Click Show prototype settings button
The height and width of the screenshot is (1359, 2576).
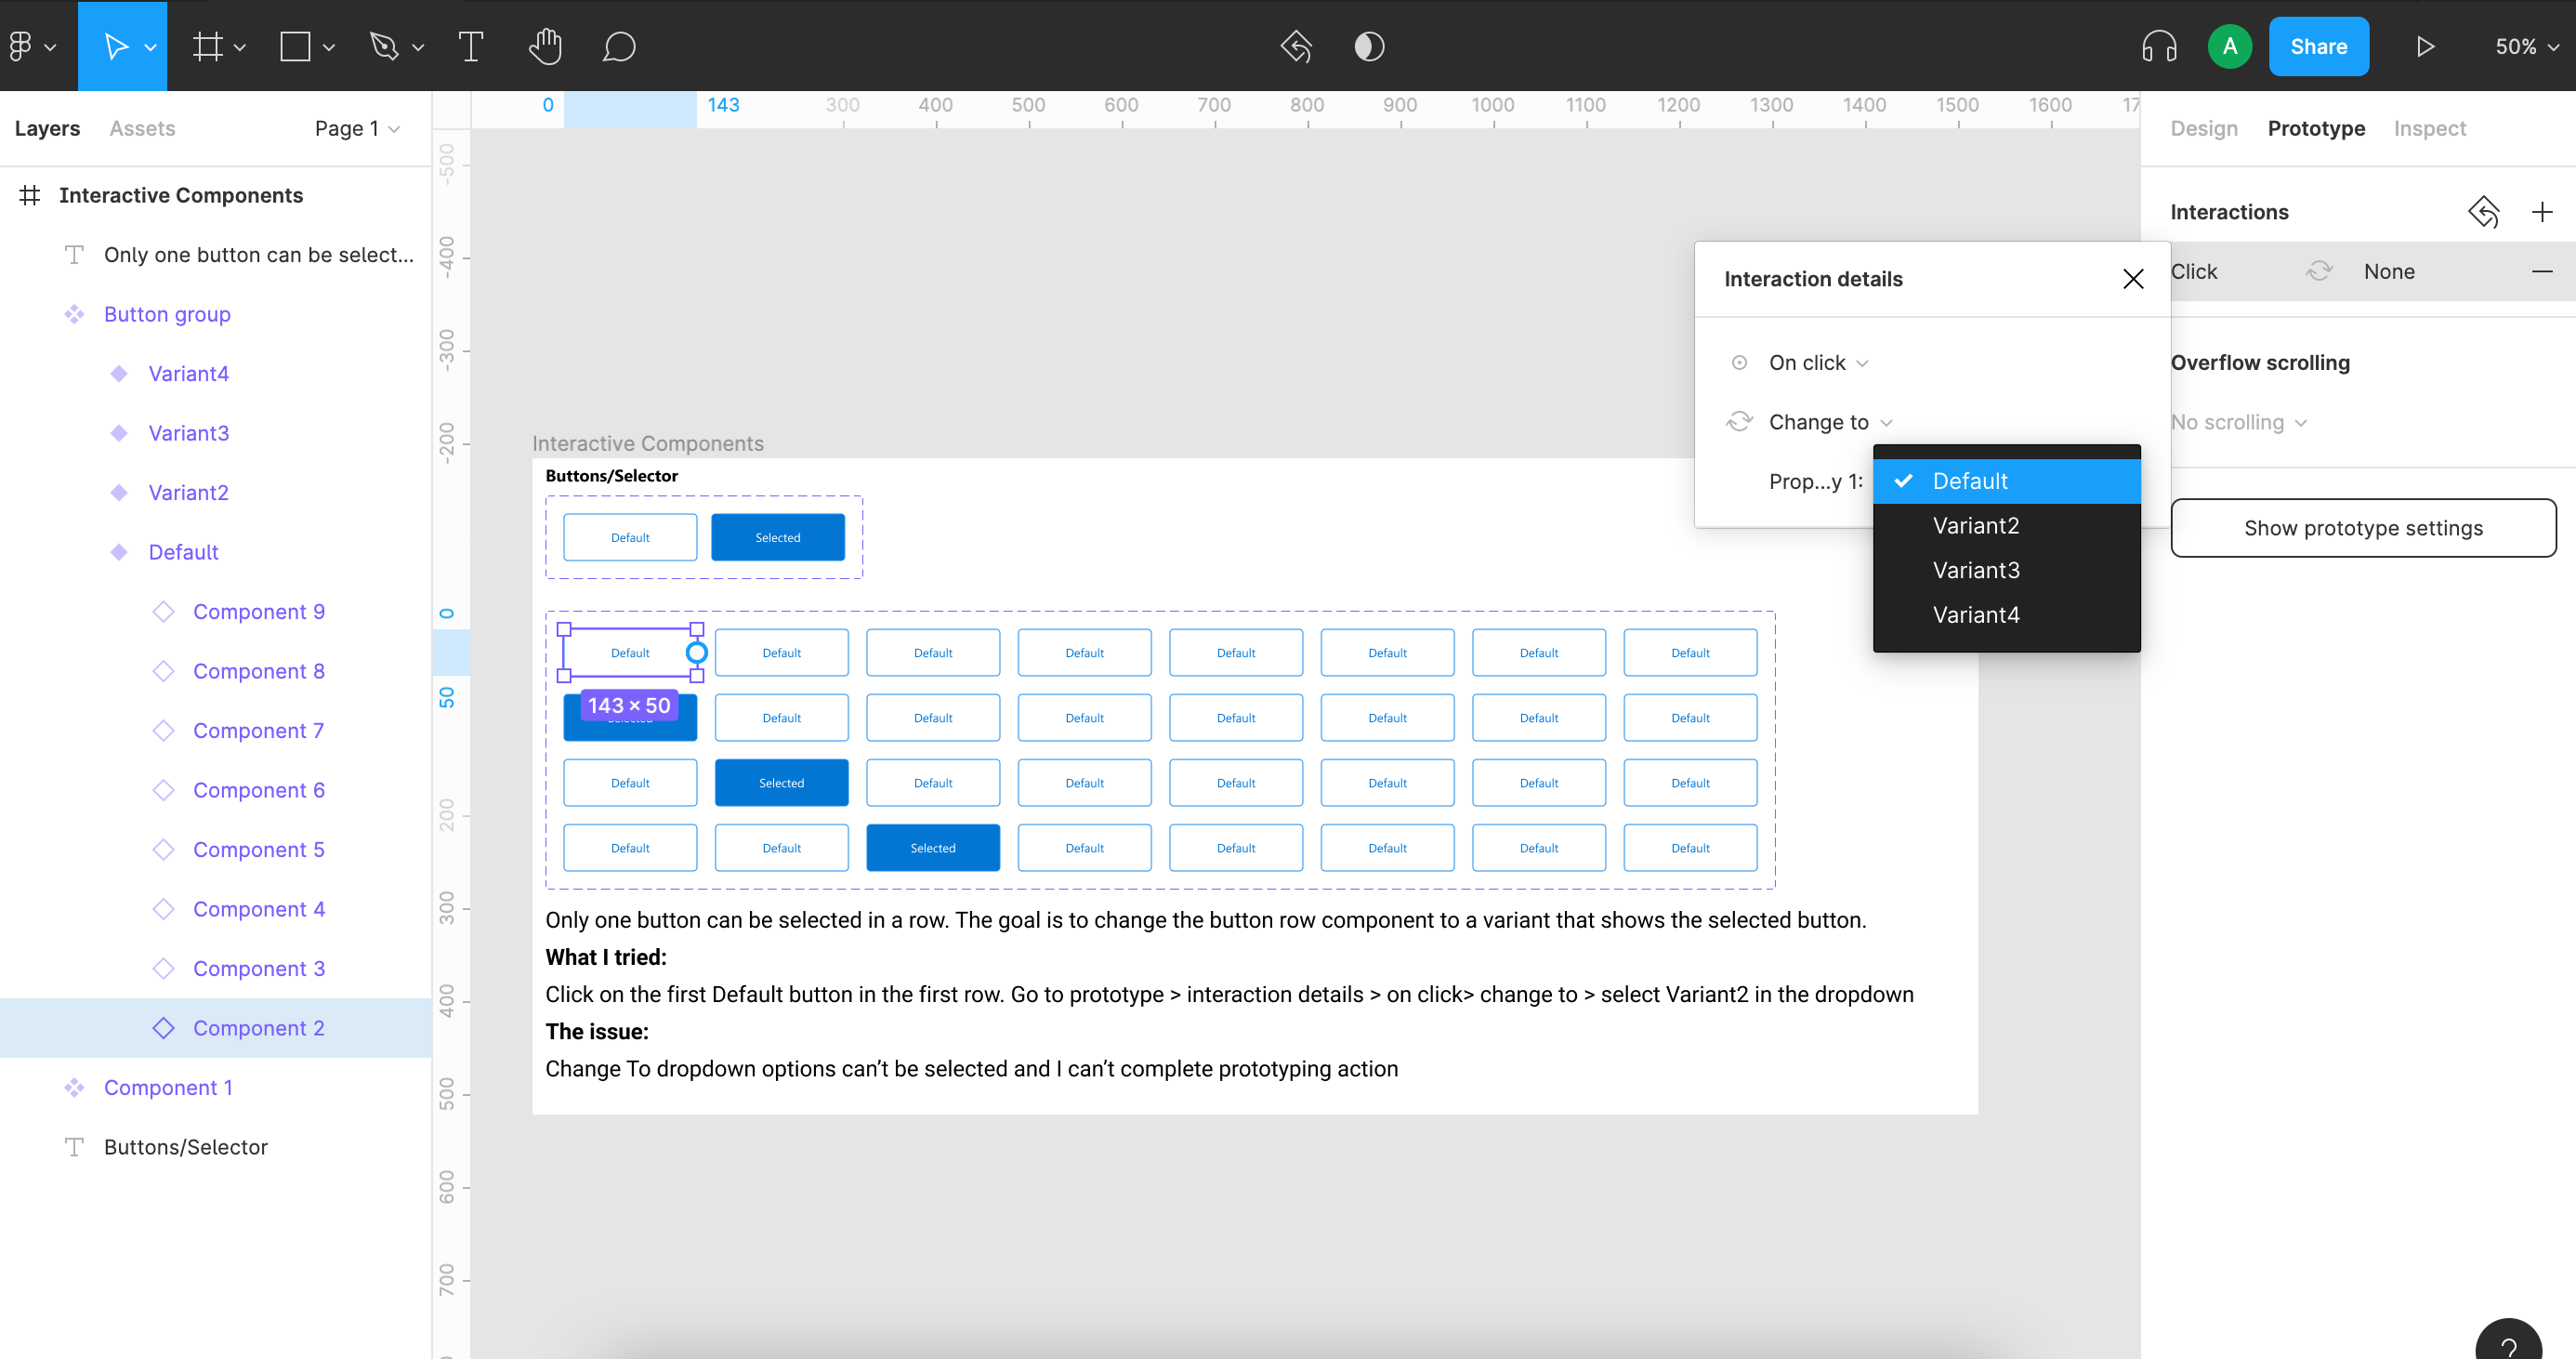click(x=2365, y=527)
